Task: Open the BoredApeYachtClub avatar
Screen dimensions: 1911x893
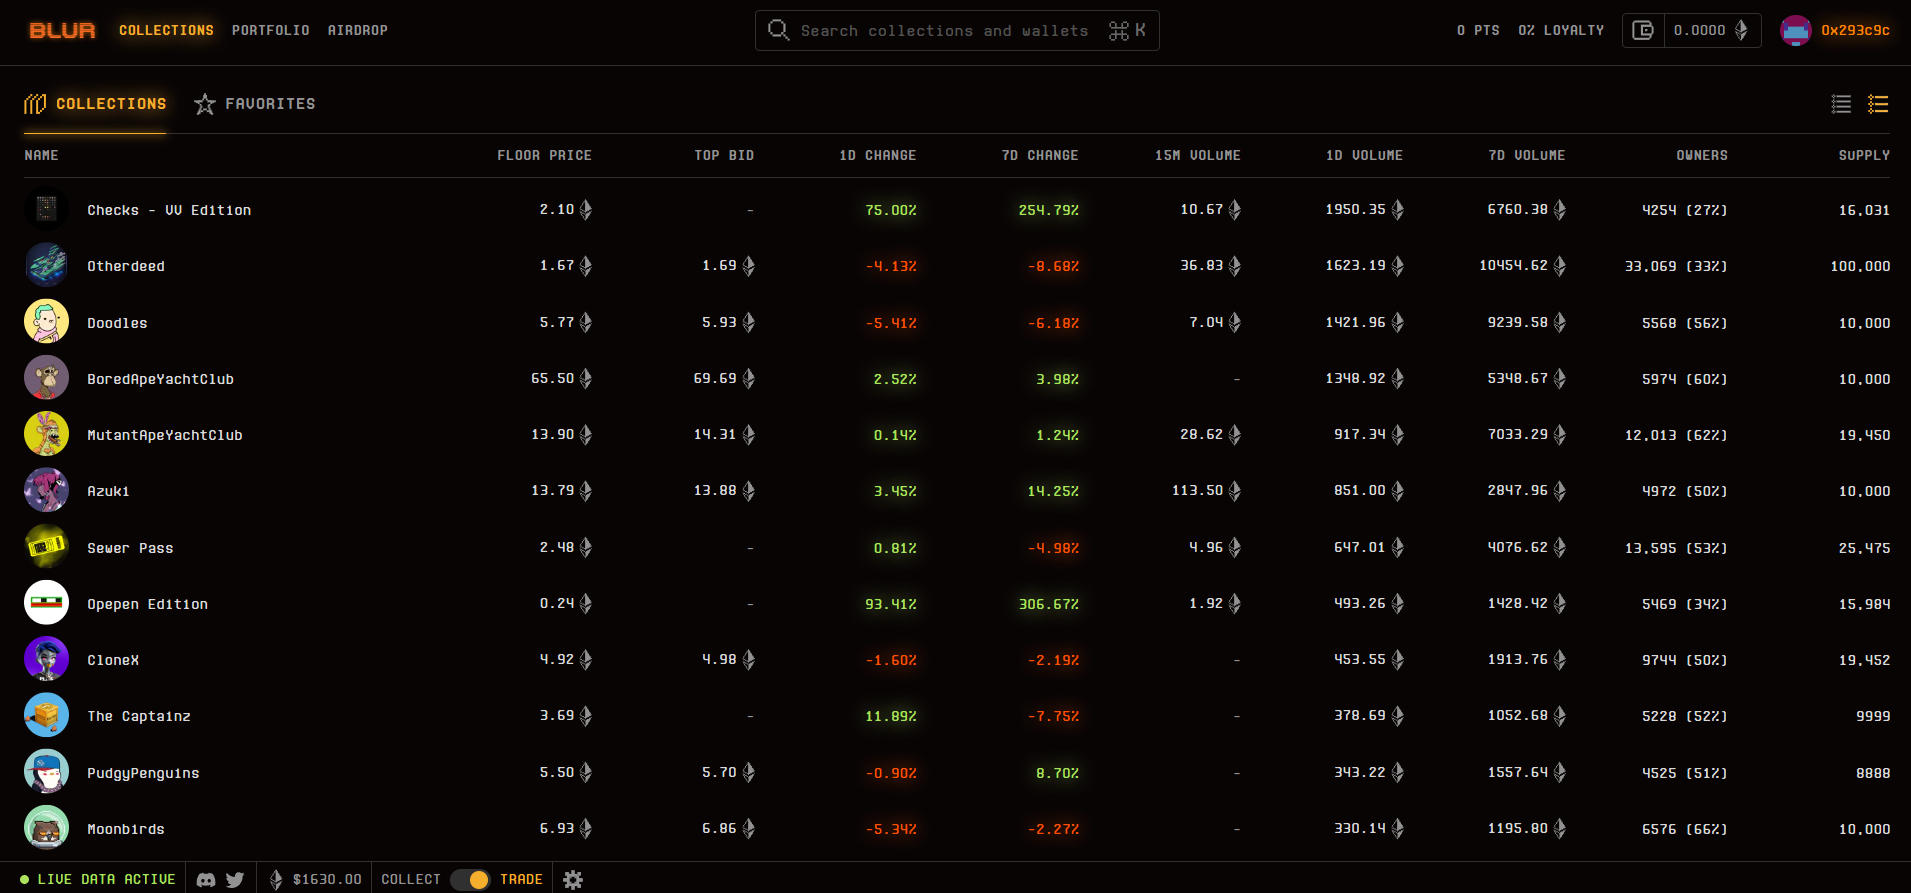Action: pos(46,378)
